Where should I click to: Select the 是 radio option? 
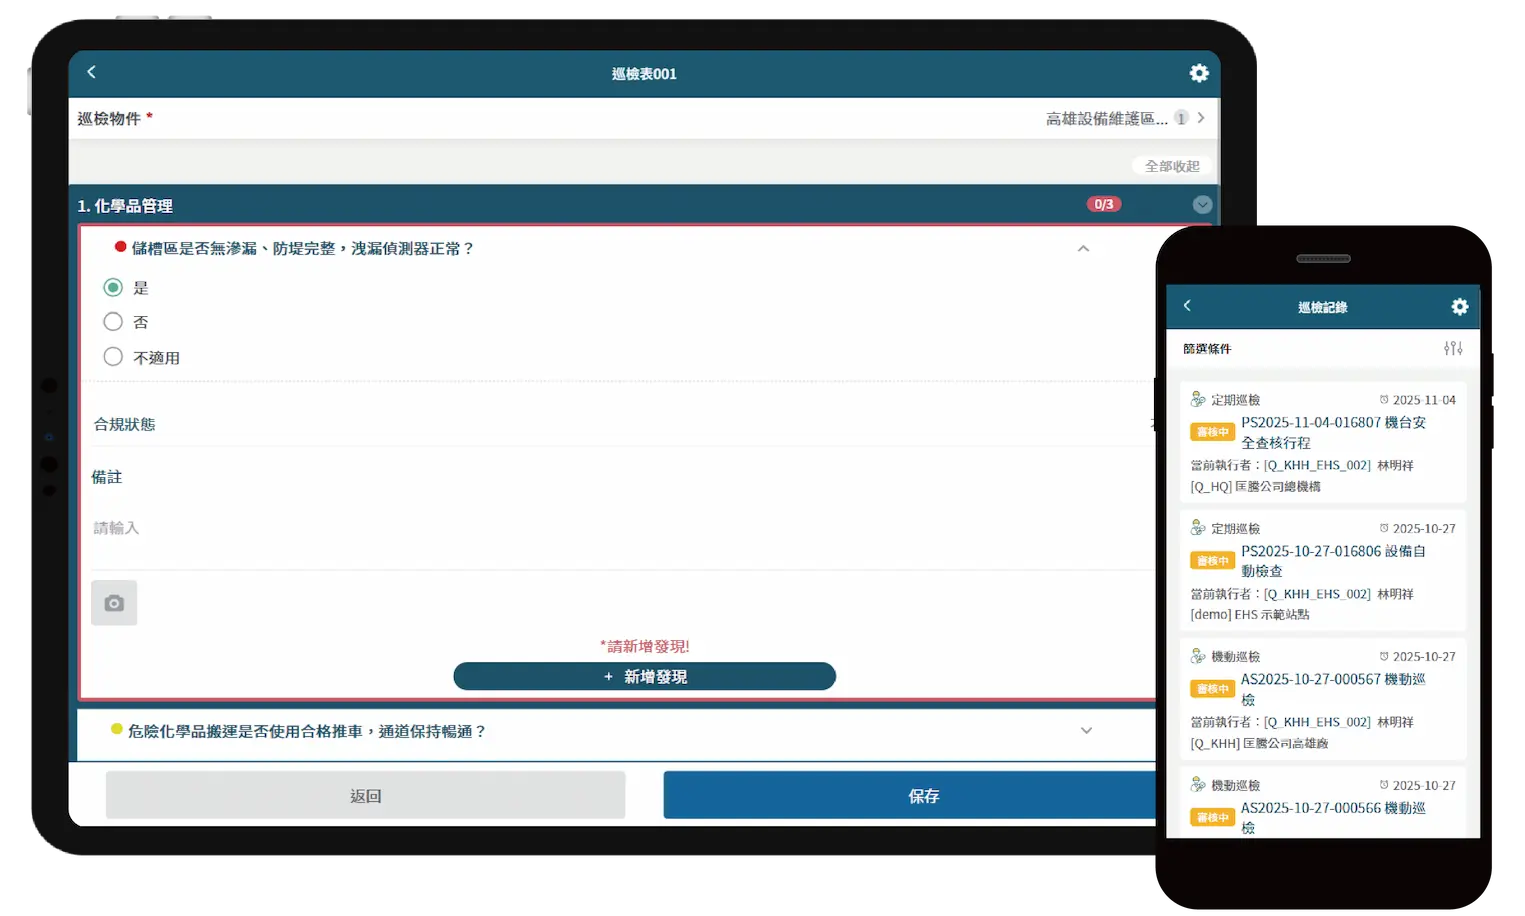pyautogui.click(x=112, y=287)
